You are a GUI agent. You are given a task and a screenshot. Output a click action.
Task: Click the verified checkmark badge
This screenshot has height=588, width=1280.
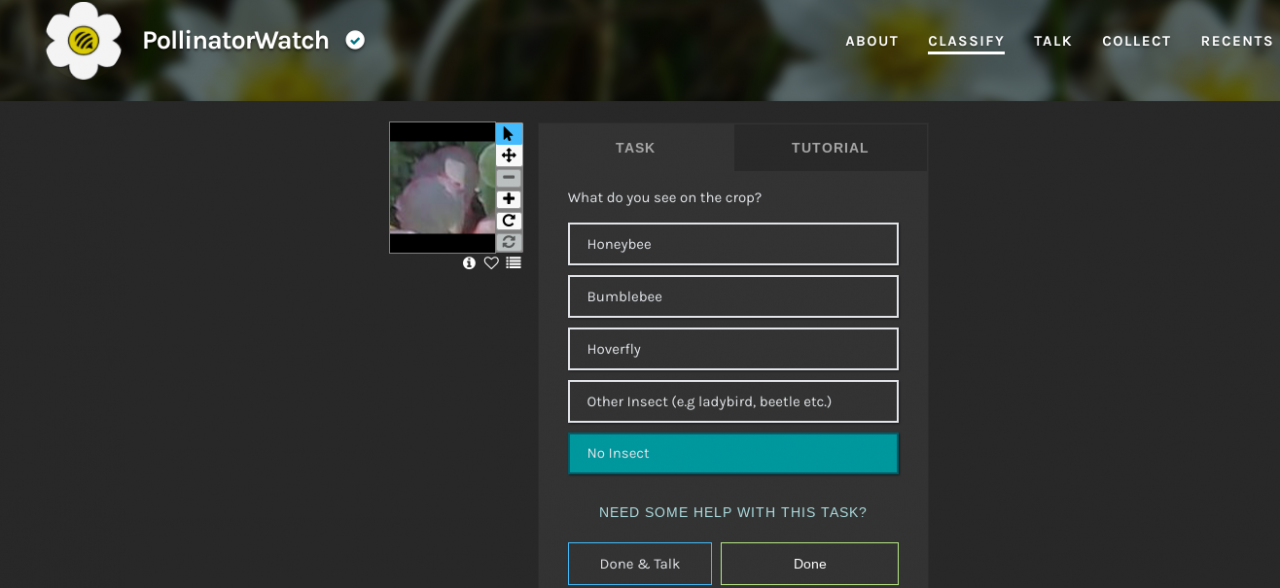(355, 40)
